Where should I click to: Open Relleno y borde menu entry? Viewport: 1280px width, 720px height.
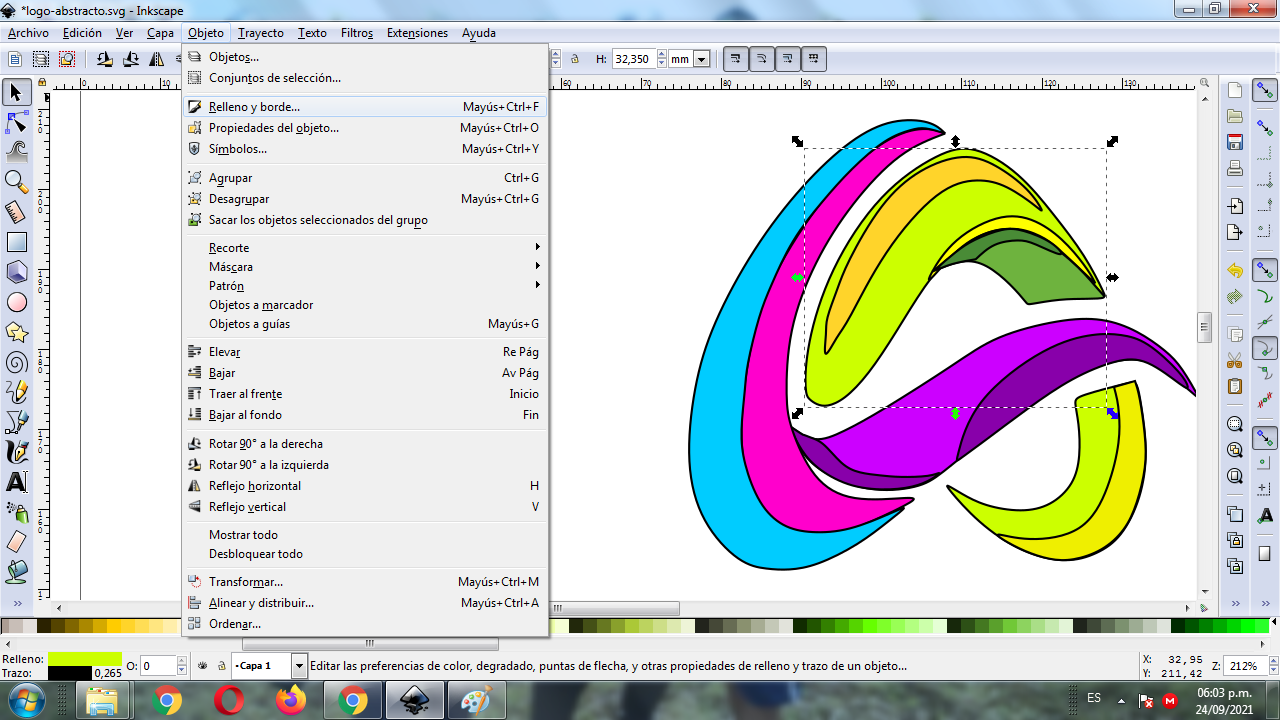(364, 106)
